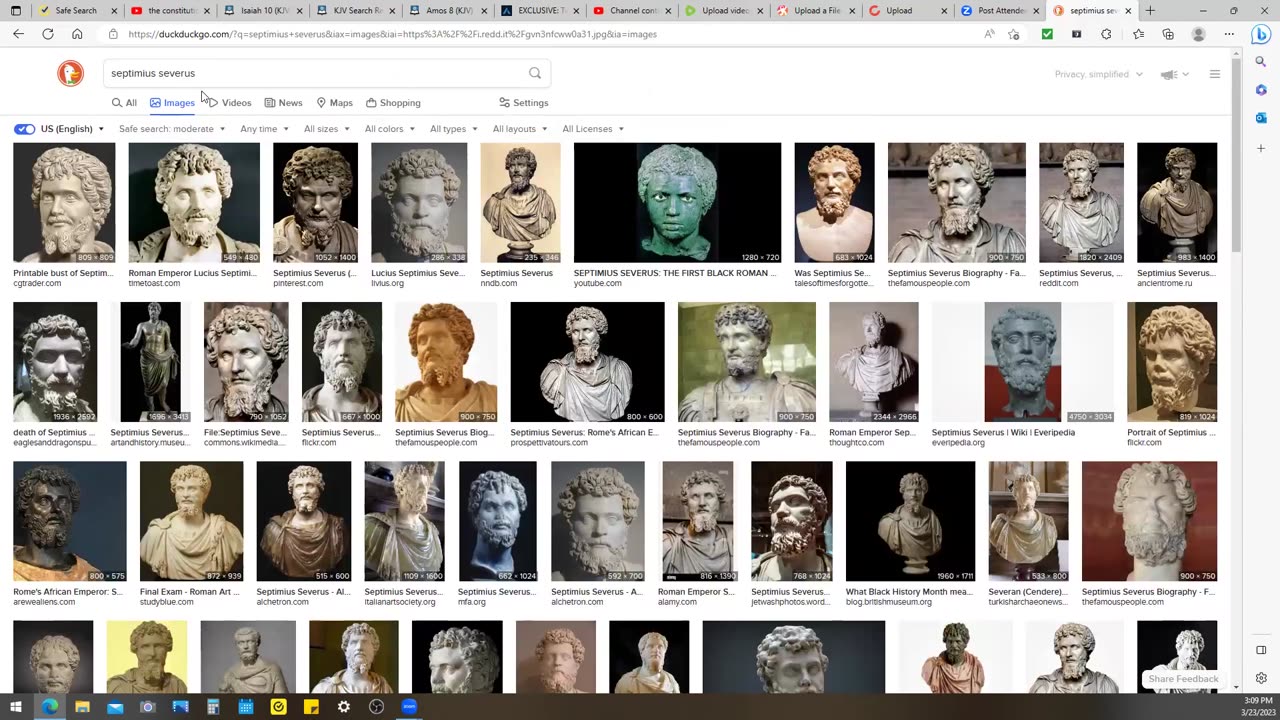Open the Bing chat sidebar icon
The image size is (1280, 720).
click(1261, 34)
